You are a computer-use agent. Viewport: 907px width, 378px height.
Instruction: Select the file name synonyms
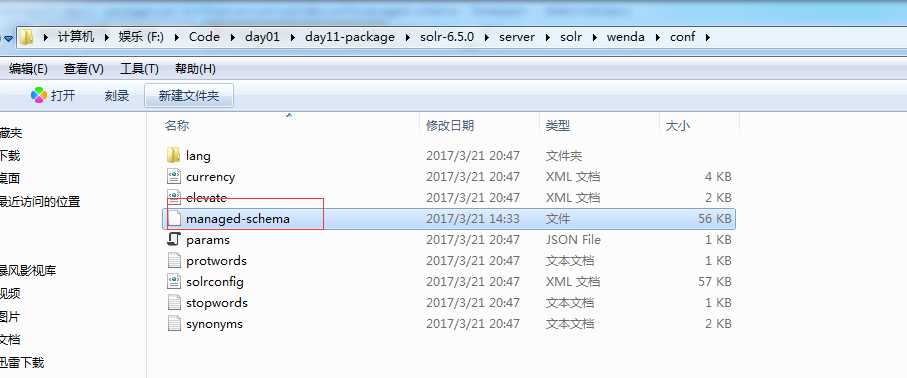coord(214,324)
